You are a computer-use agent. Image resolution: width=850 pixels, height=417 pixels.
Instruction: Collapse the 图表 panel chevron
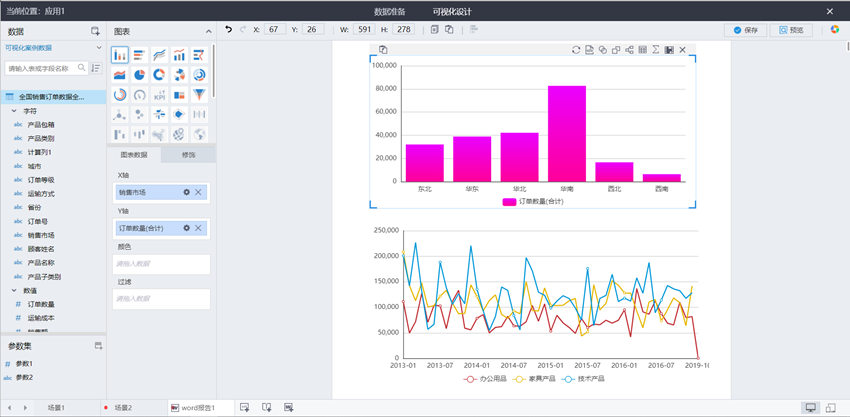[x=208, y=32]
